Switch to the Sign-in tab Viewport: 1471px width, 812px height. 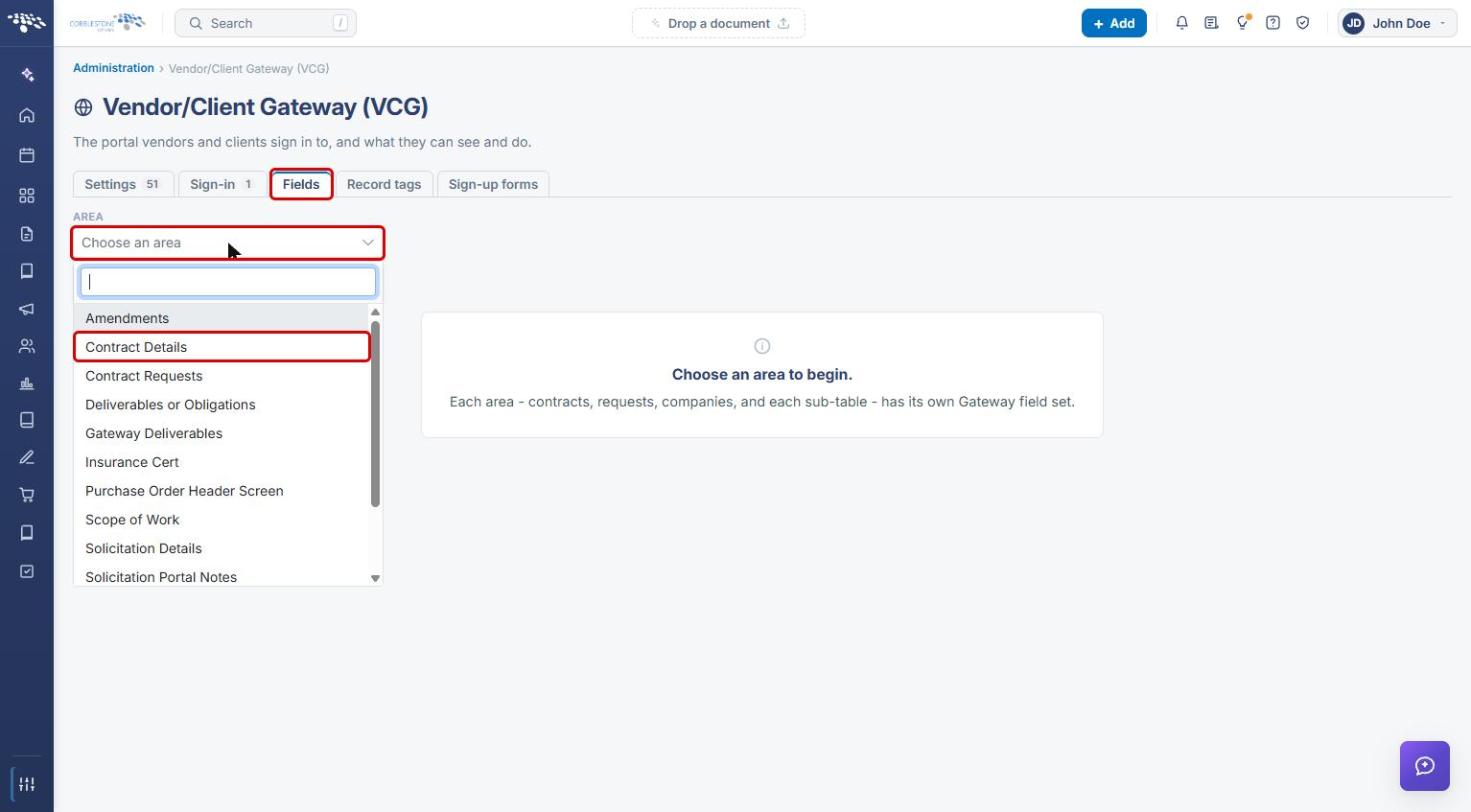point(222,184)
